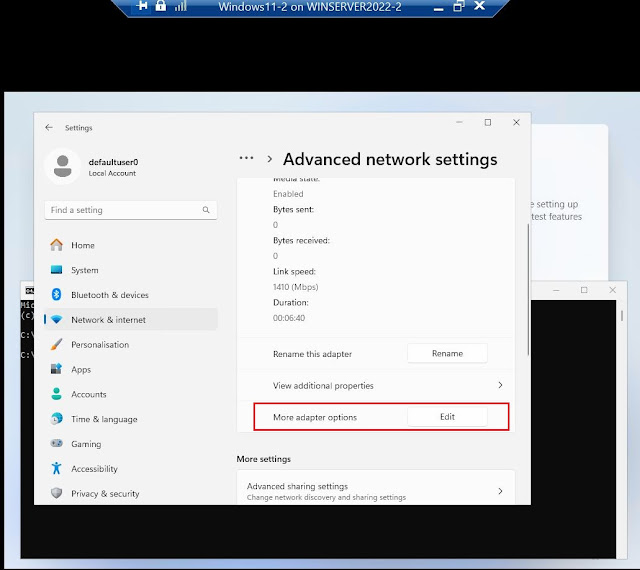Click the Bytes sent label

[293, 209]
